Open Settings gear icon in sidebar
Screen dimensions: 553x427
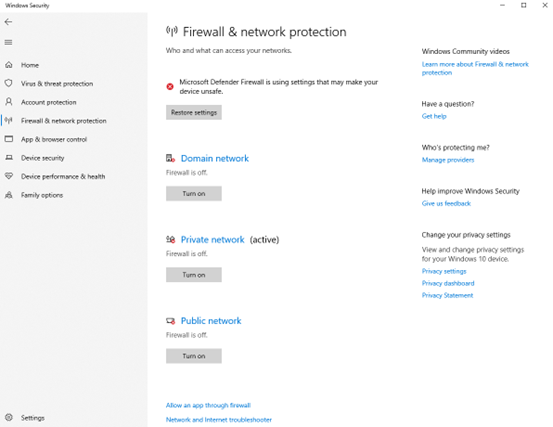click(x=9, y=417)
